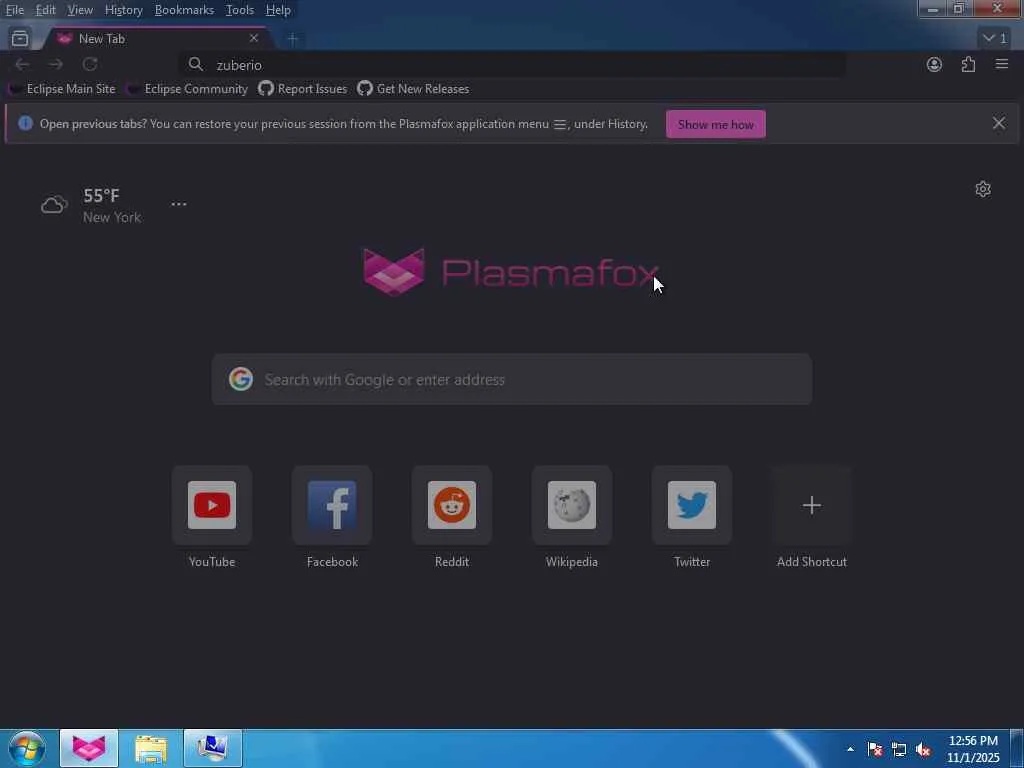Click Plasmafox icon in the taskbar
Viewport: 1024px width, 768px height.
[89, 748]
